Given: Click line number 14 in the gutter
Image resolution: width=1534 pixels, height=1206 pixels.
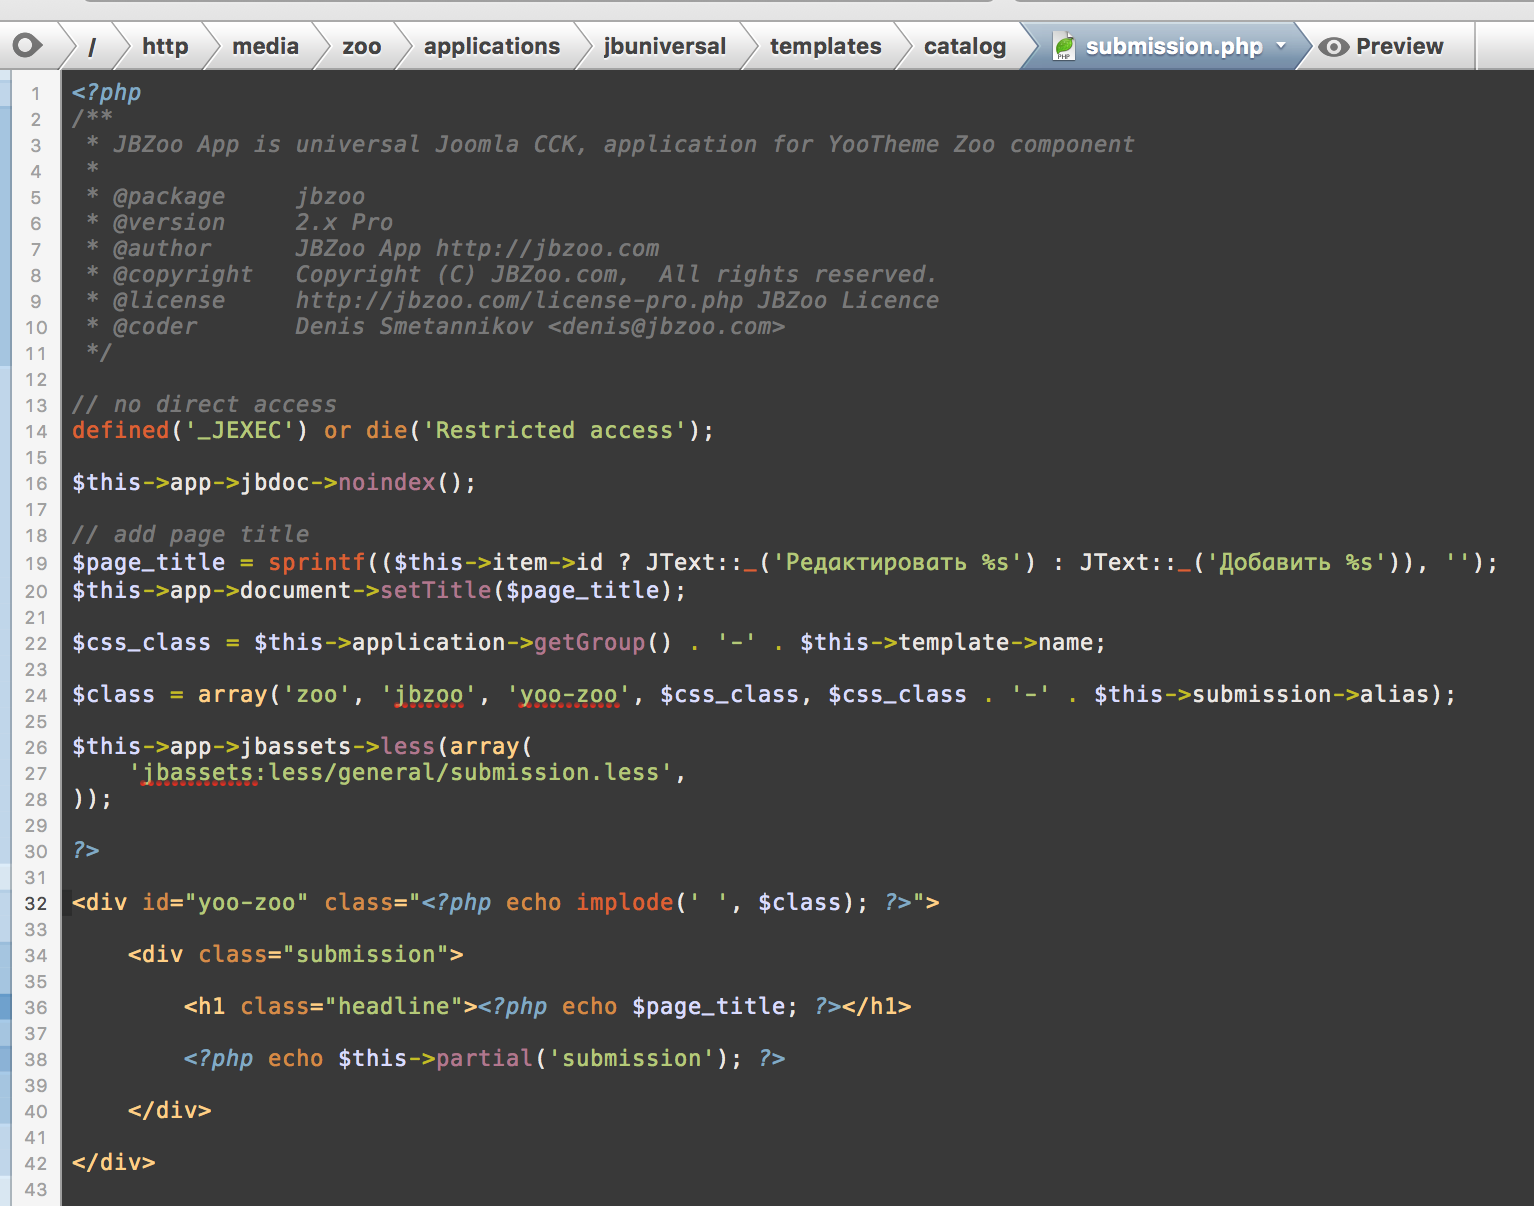Looking at the screenshot, I should 36,432.
